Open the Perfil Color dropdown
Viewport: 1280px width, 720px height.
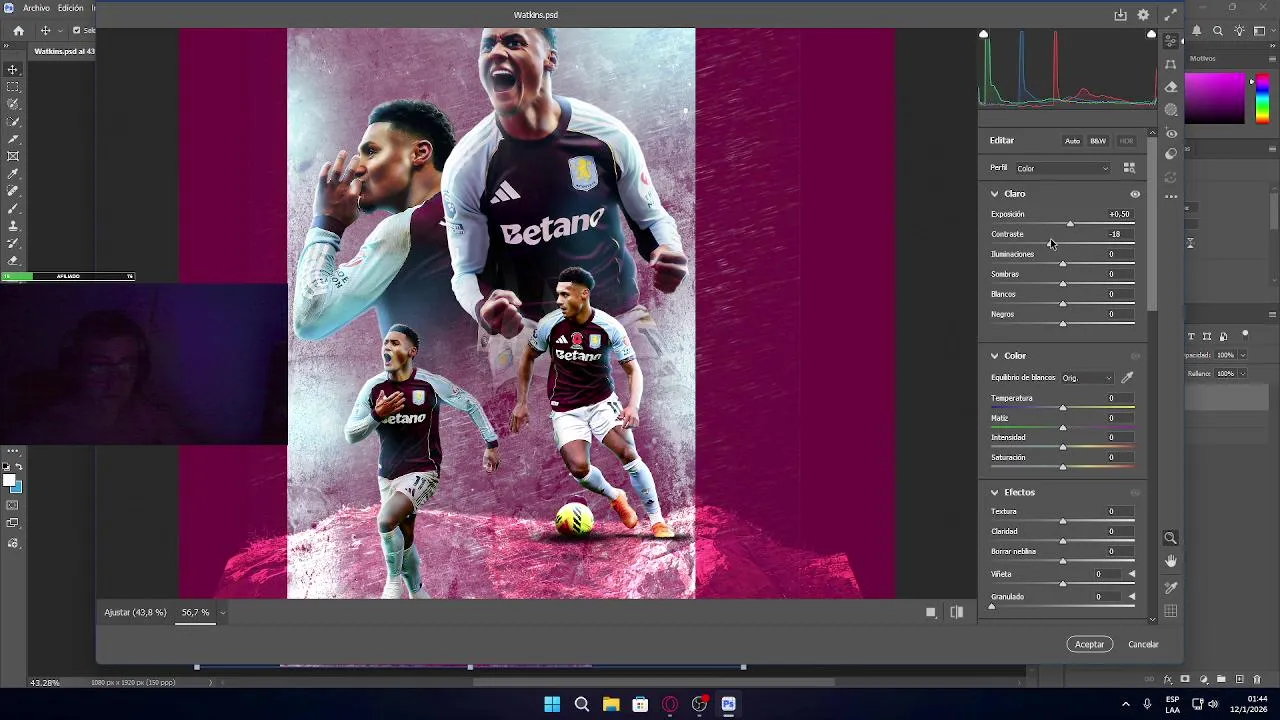coord(1062,168)
